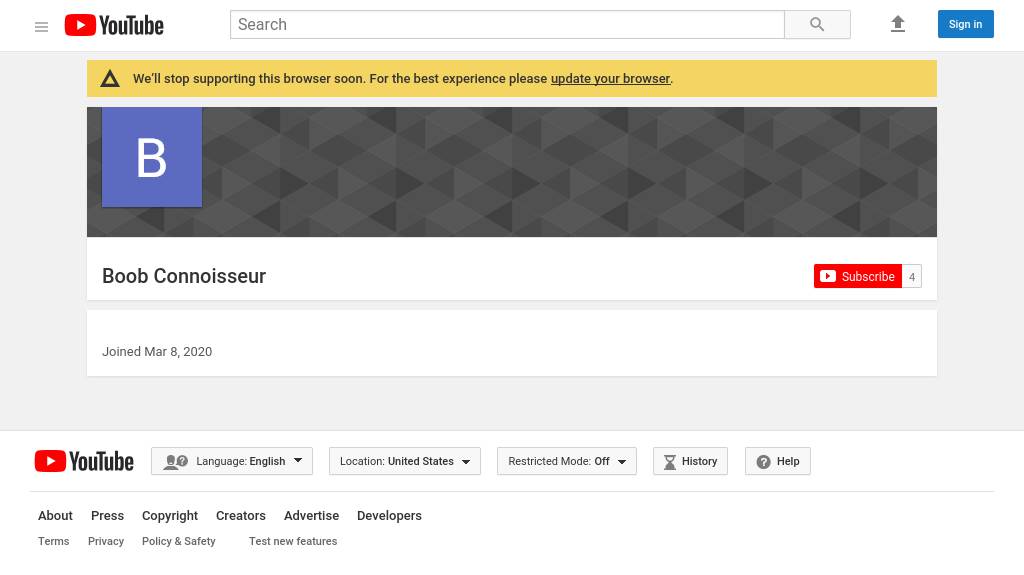Image resolution: width=1024 pixels, height=575 pixels.
Task: Open the Privacy footer link
Action: (x=106, y=541)
